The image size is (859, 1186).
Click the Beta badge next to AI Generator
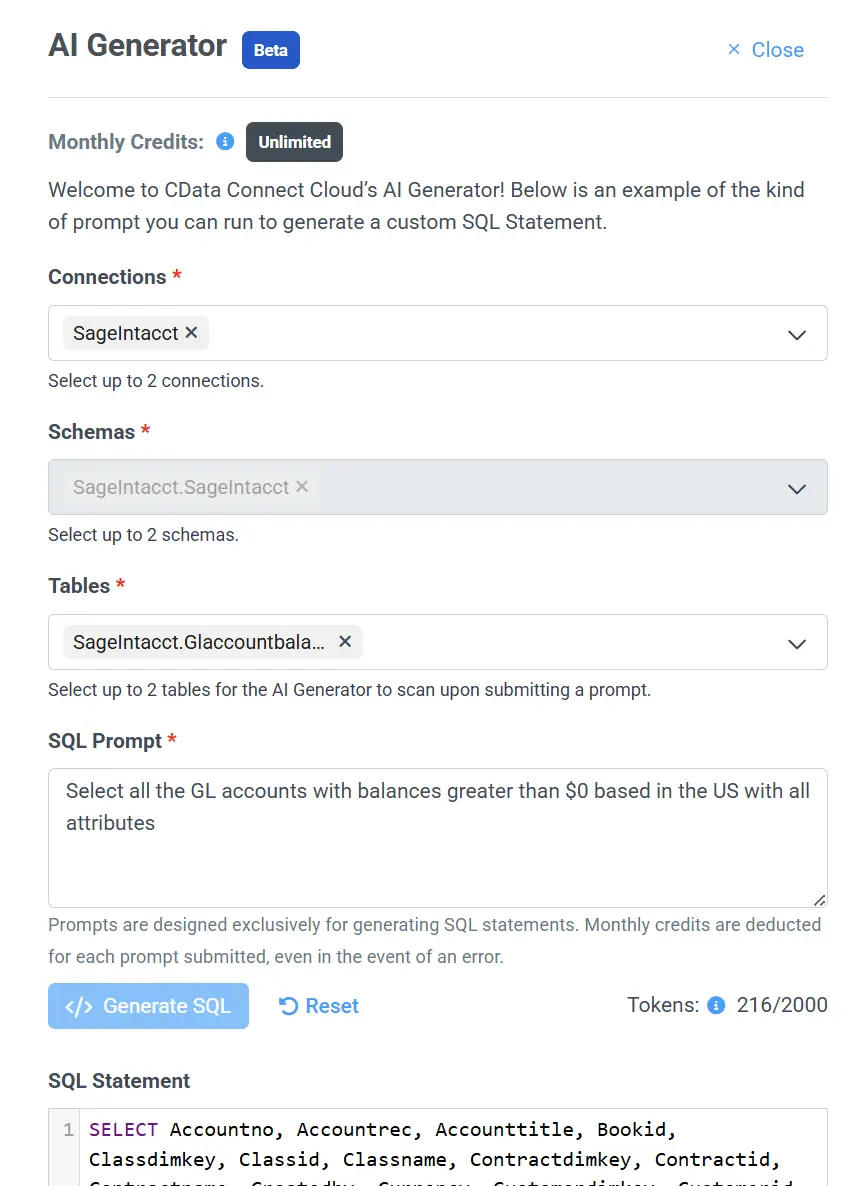click(270, 49)
